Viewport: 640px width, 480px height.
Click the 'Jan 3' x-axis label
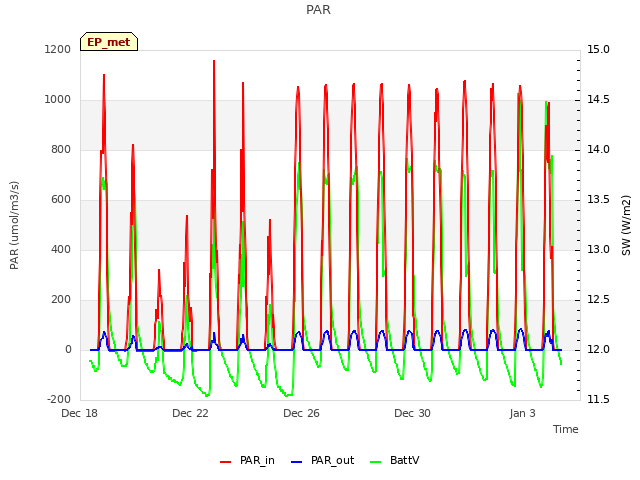tap(522, 413)
